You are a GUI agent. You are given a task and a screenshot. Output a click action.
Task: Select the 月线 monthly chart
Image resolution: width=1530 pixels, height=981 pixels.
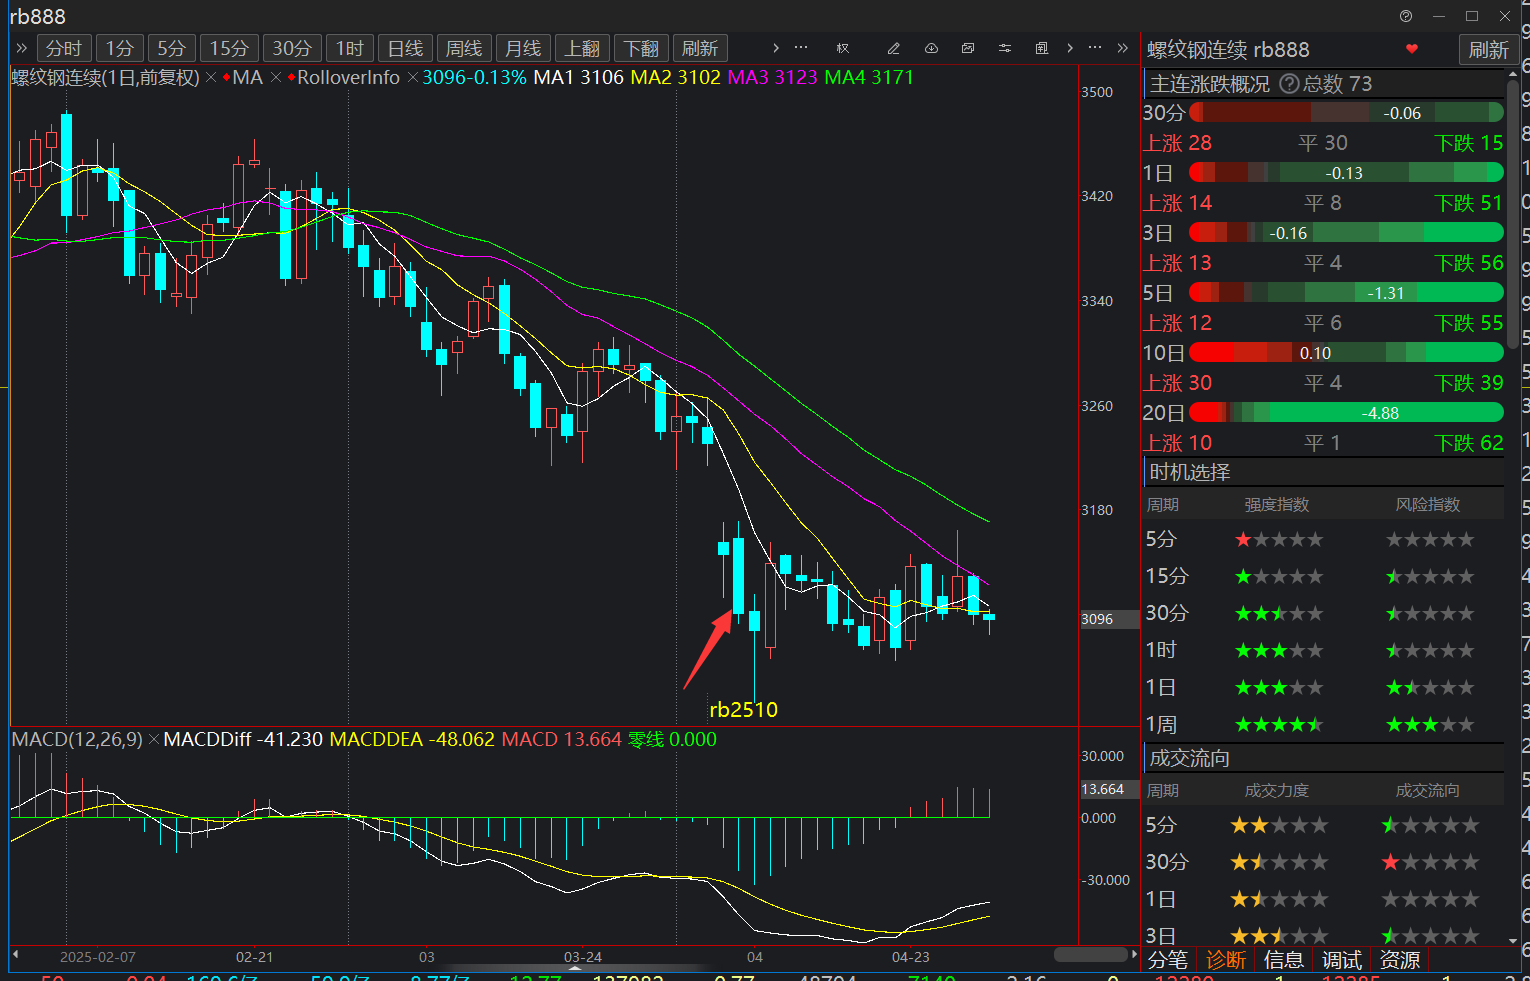tap(523, 48)
